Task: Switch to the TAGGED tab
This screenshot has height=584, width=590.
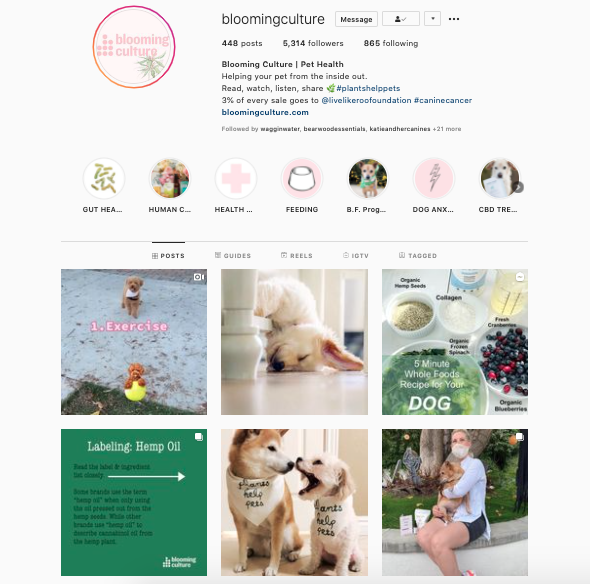Action: pos(418,256)
